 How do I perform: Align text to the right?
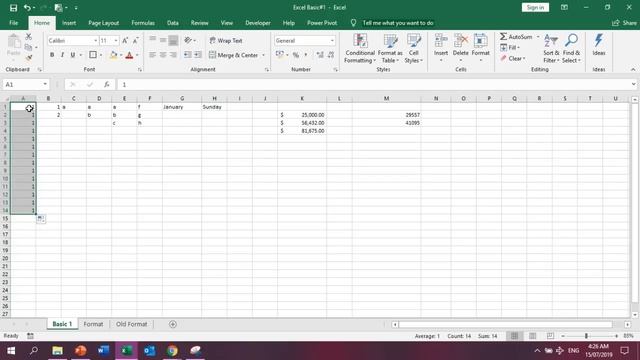pyautogui.click(x=173, y=55)
